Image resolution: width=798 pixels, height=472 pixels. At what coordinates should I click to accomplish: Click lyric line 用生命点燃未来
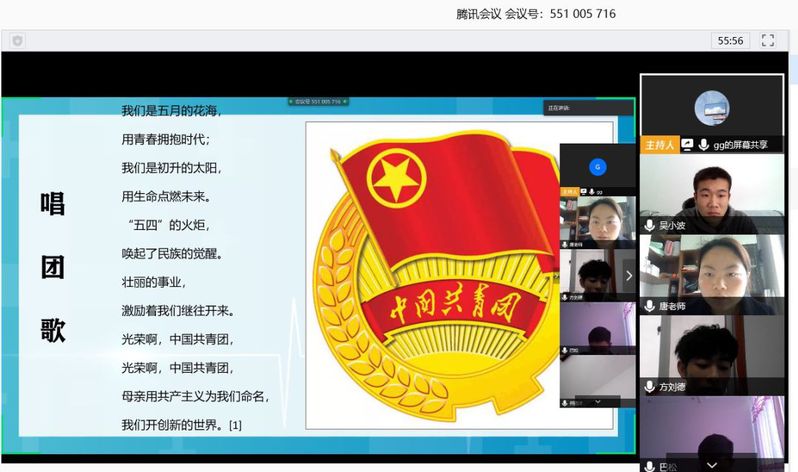point(166,196)
